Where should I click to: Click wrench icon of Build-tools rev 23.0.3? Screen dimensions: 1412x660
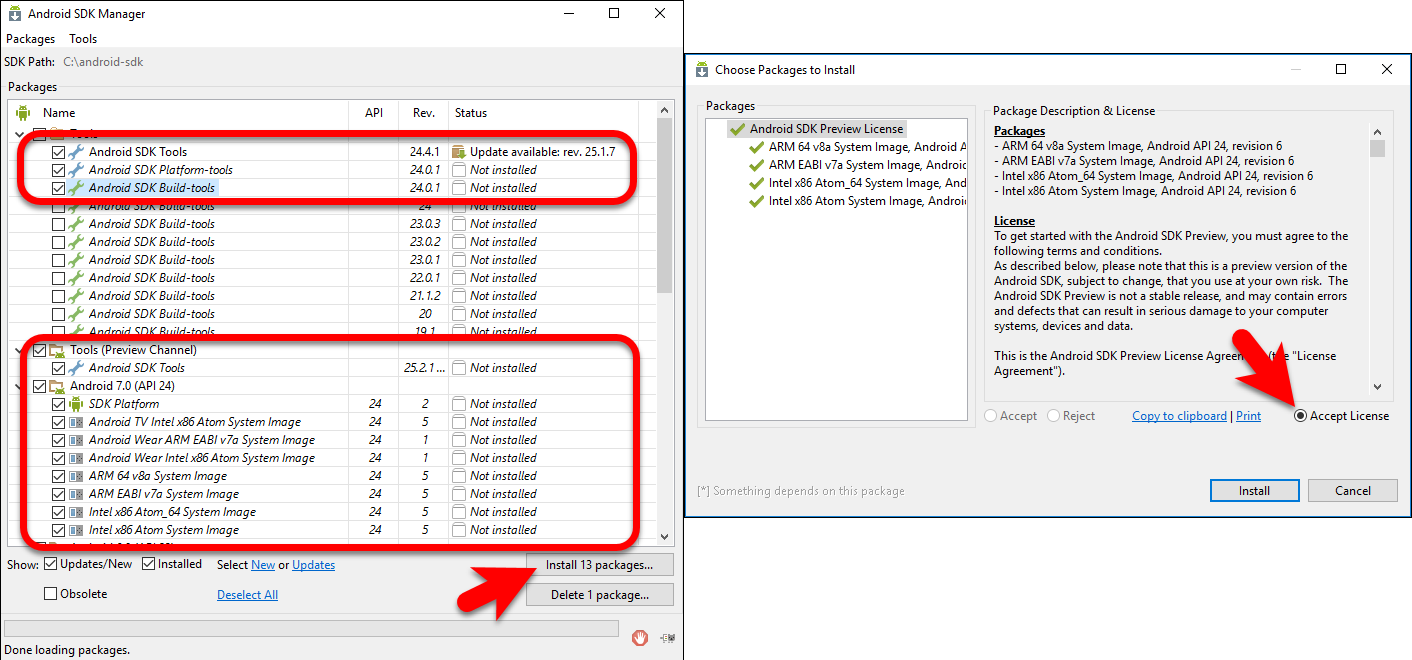tap(76, 224)
